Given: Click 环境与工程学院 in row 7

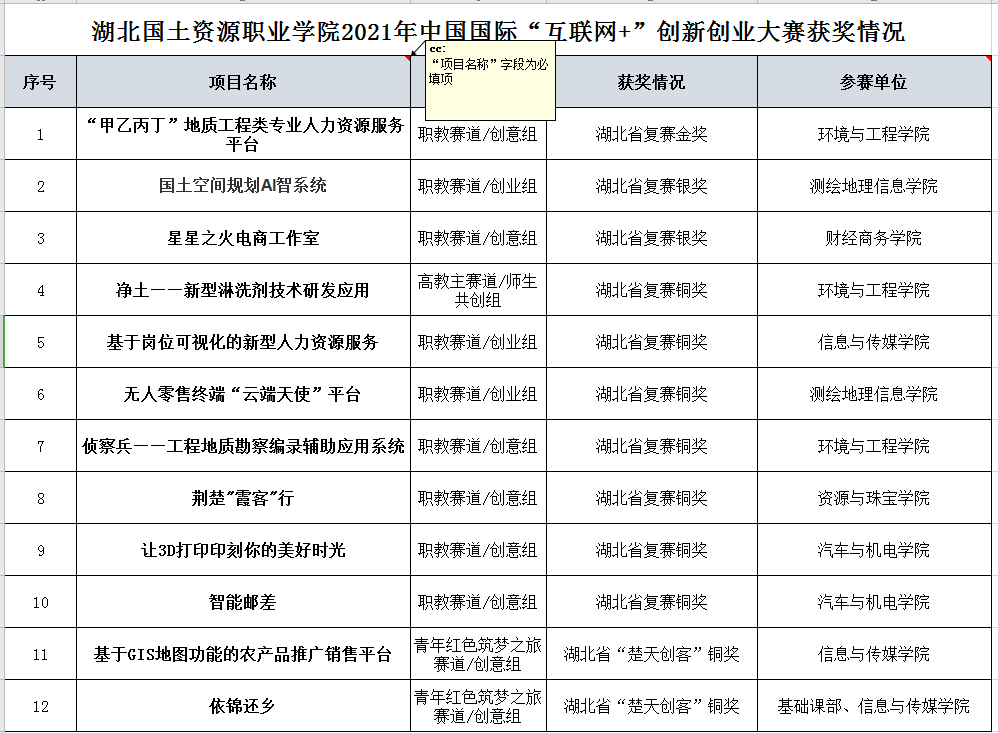Looking at the screenshot, I should pyautogui.click(x=874, y=446).
